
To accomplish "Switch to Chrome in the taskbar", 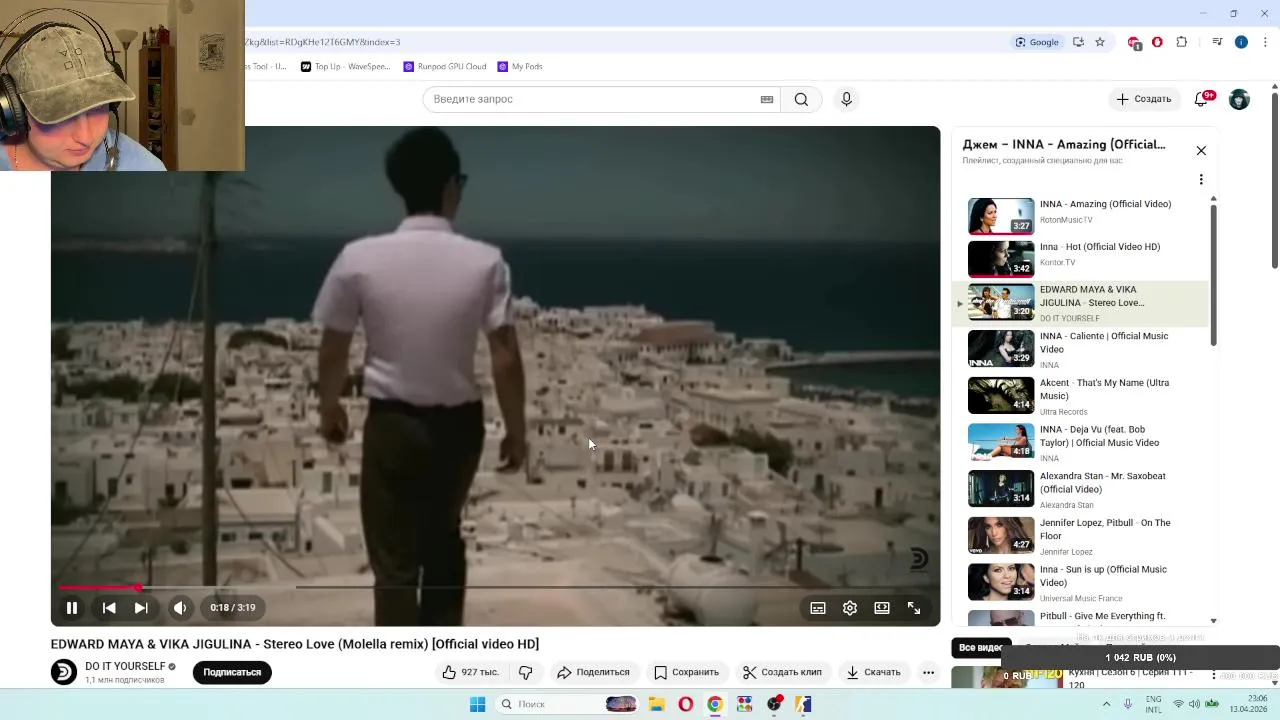I will pyautogui.click(x=714, y=704).
